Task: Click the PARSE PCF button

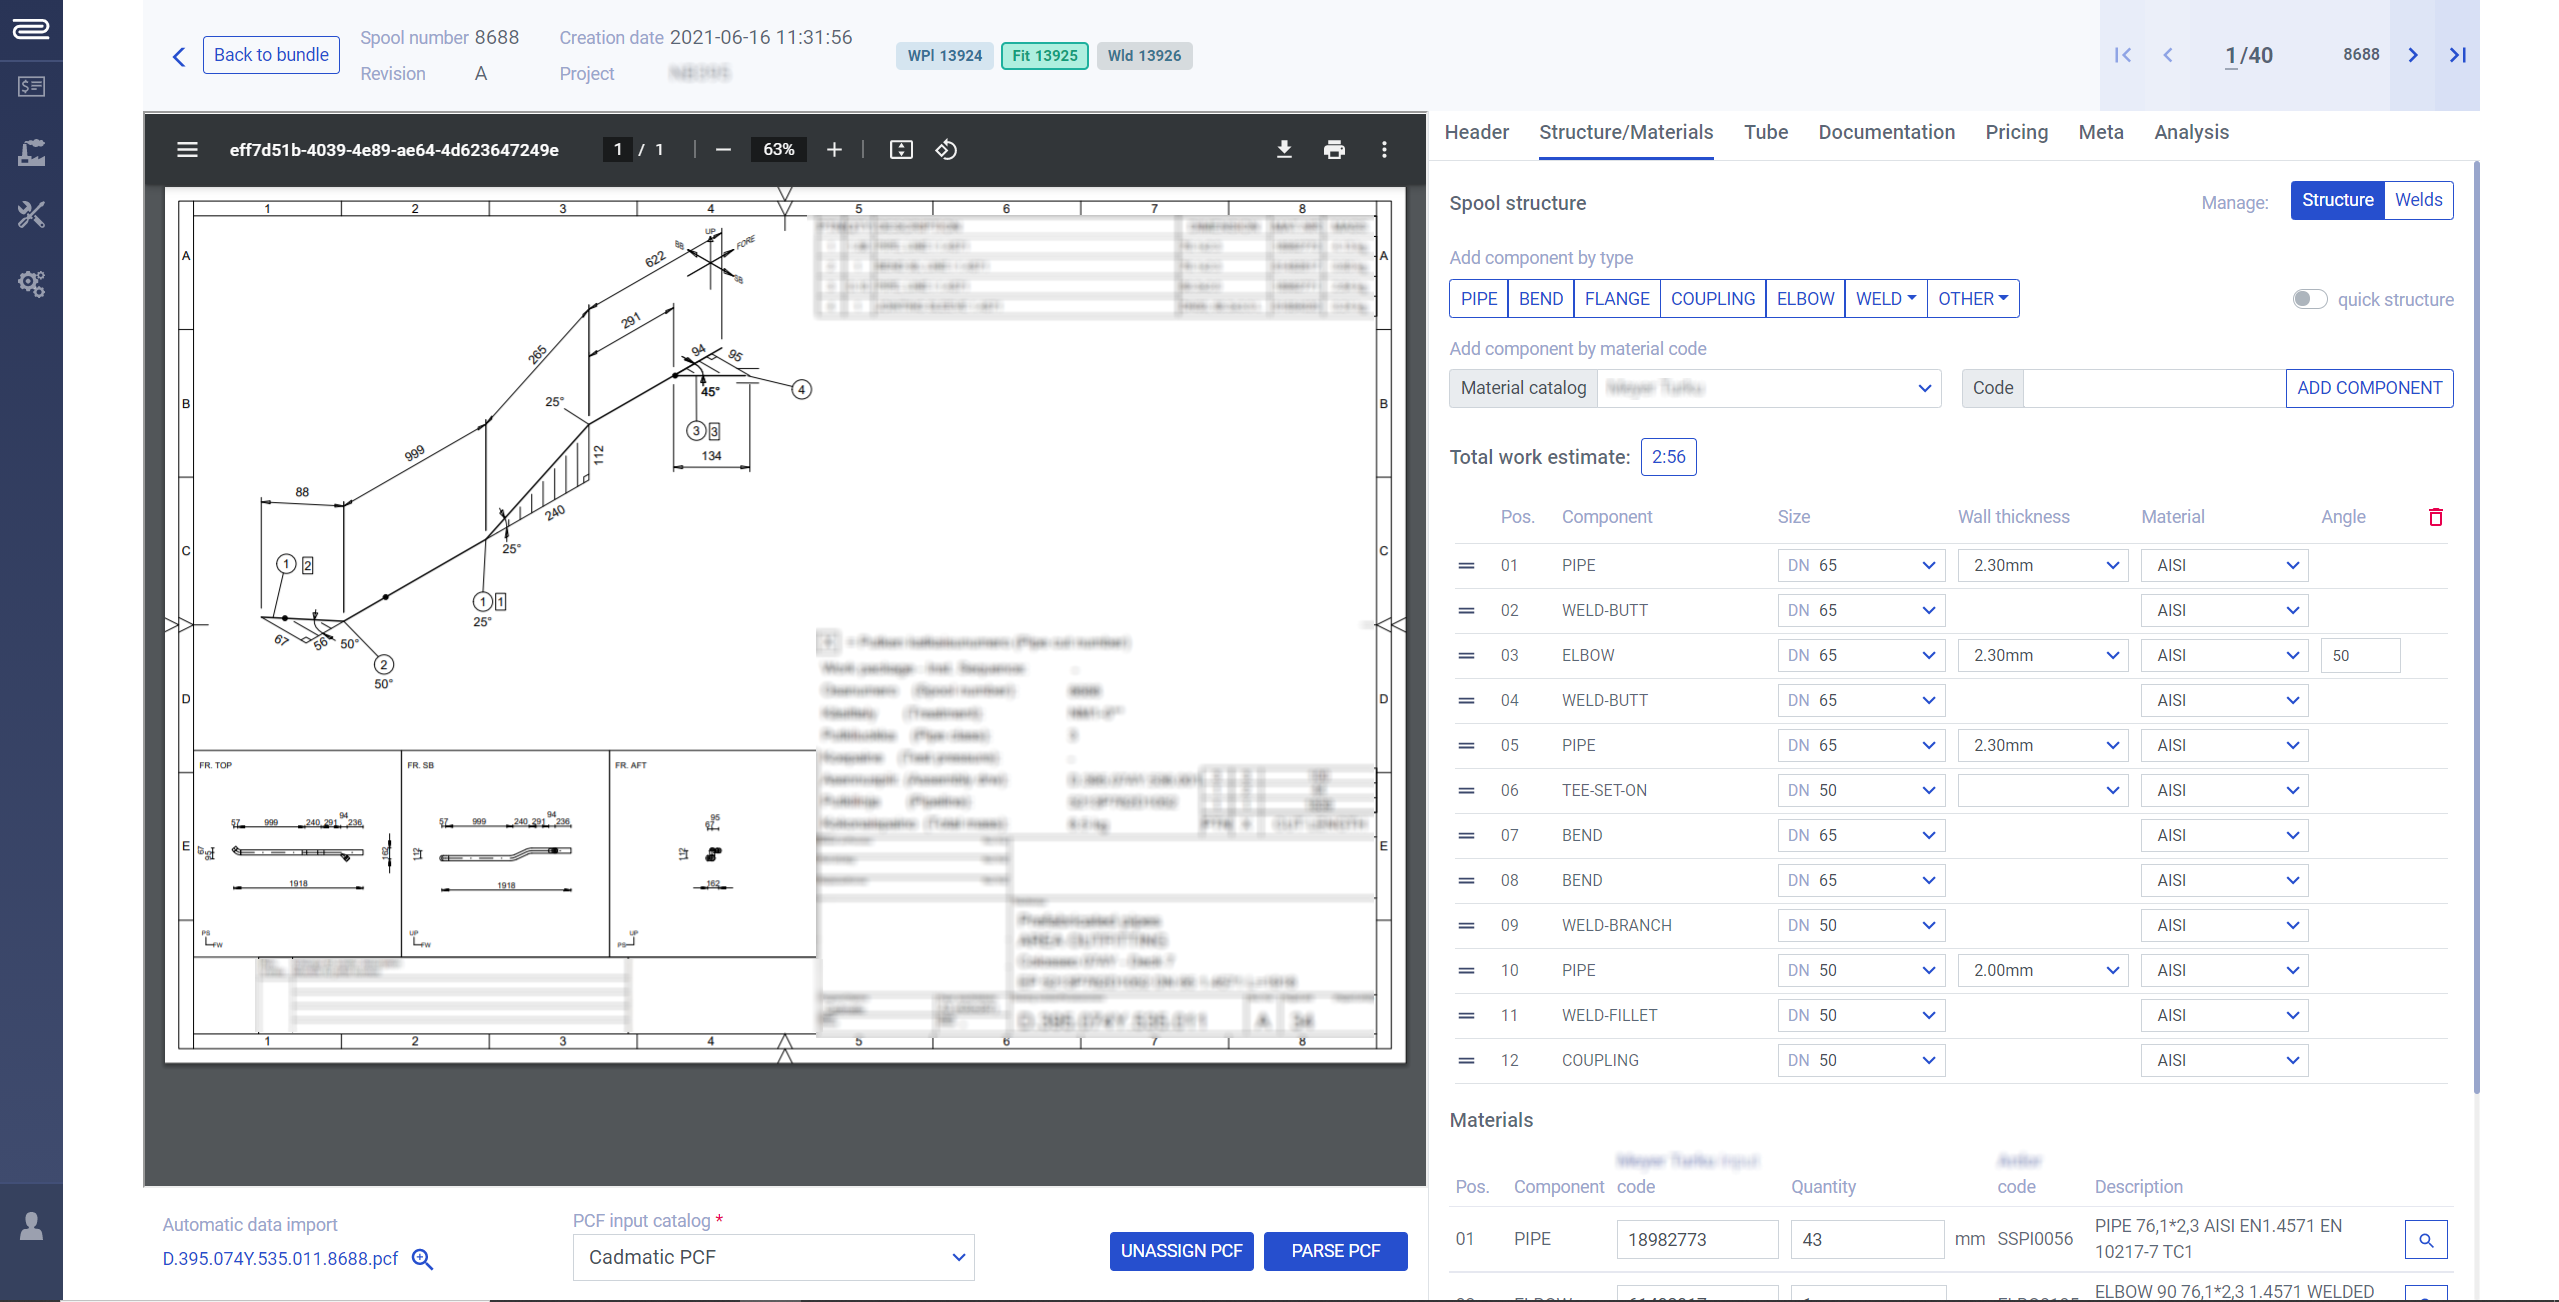Action: point(1334,1251)
